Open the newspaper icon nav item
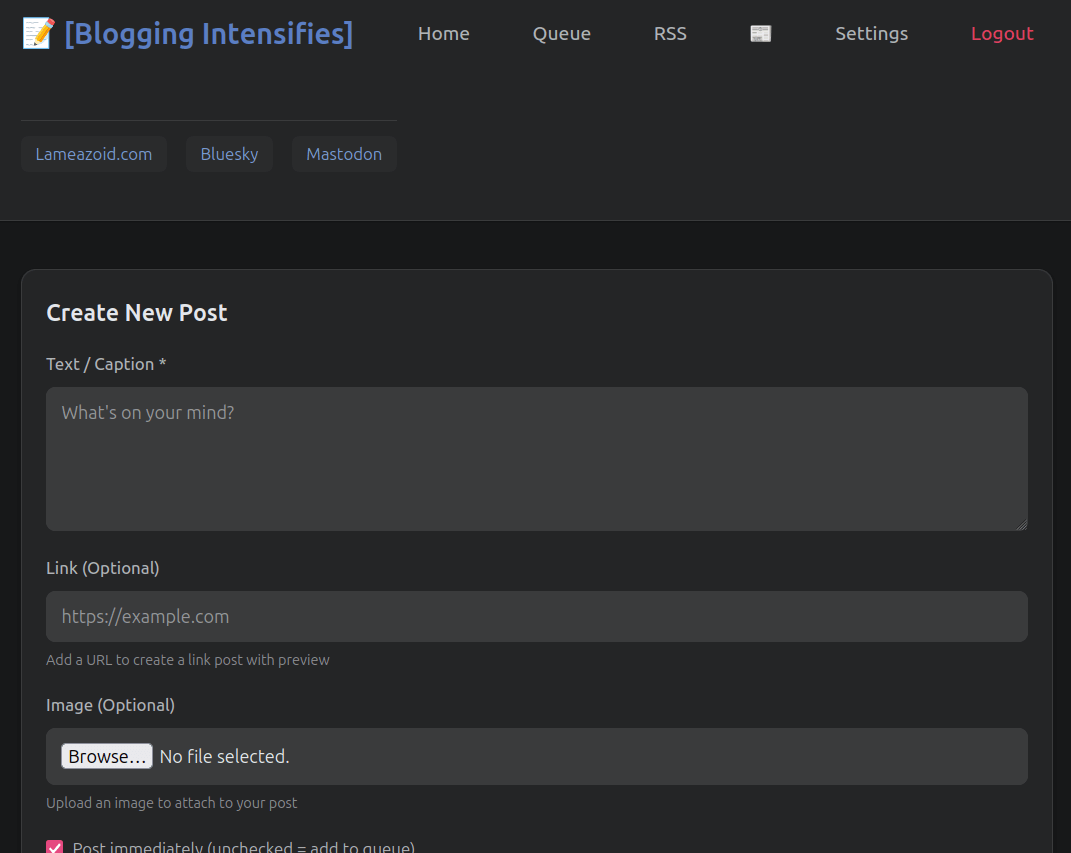Screen dimensions: 1071x853 tap(761, 34)
